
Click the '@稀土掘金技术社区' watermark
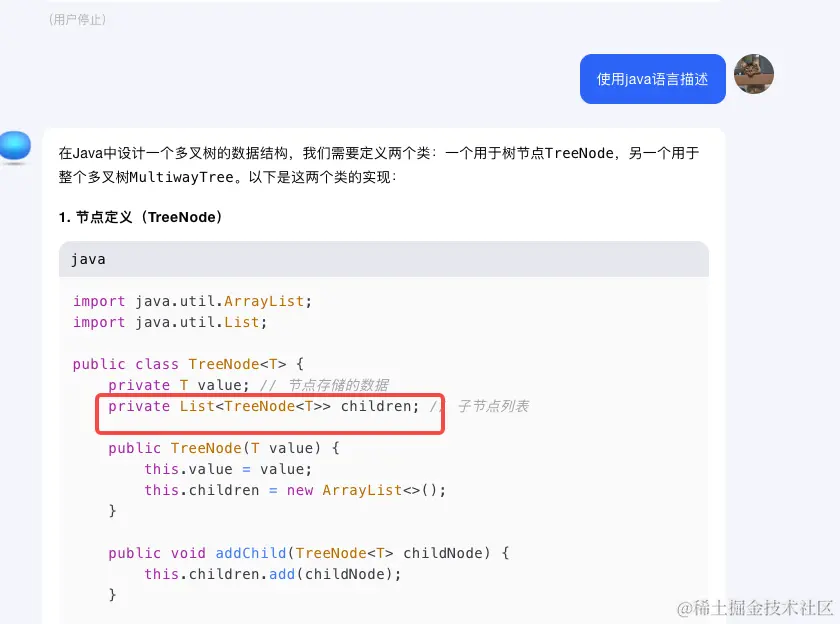755,608
